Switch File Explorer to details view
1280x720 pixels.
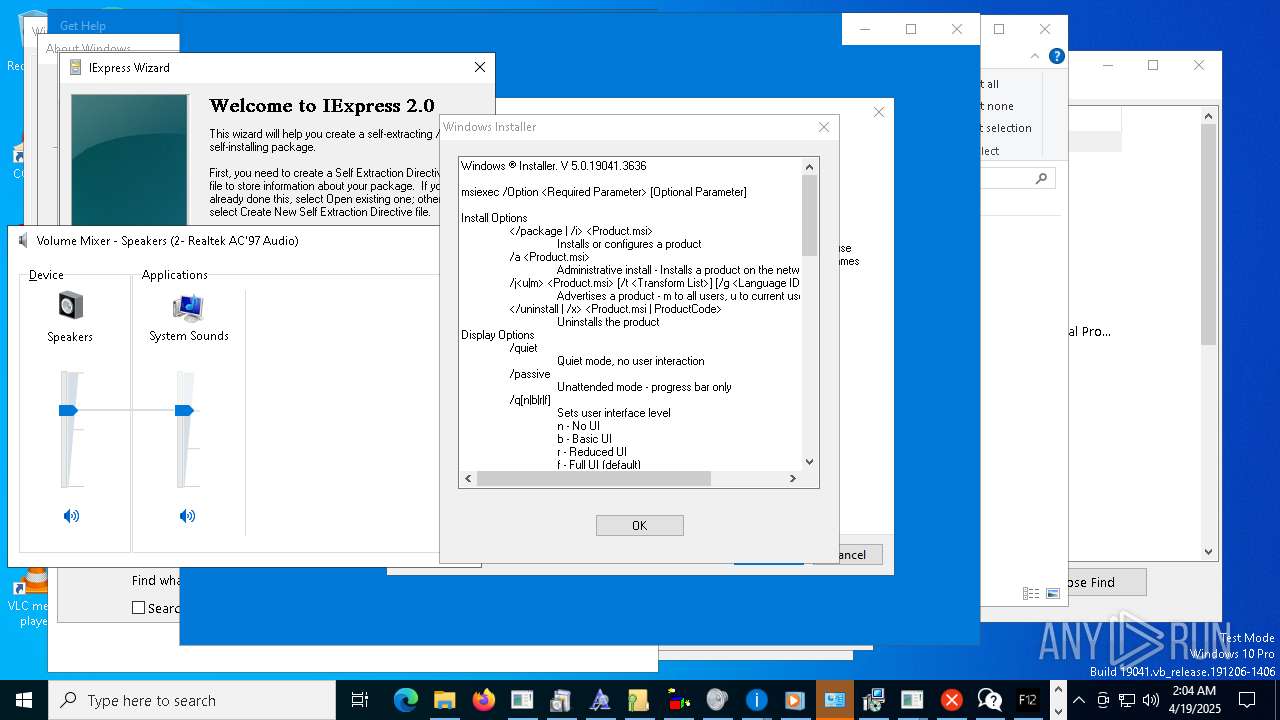[x=1031, y=593]
